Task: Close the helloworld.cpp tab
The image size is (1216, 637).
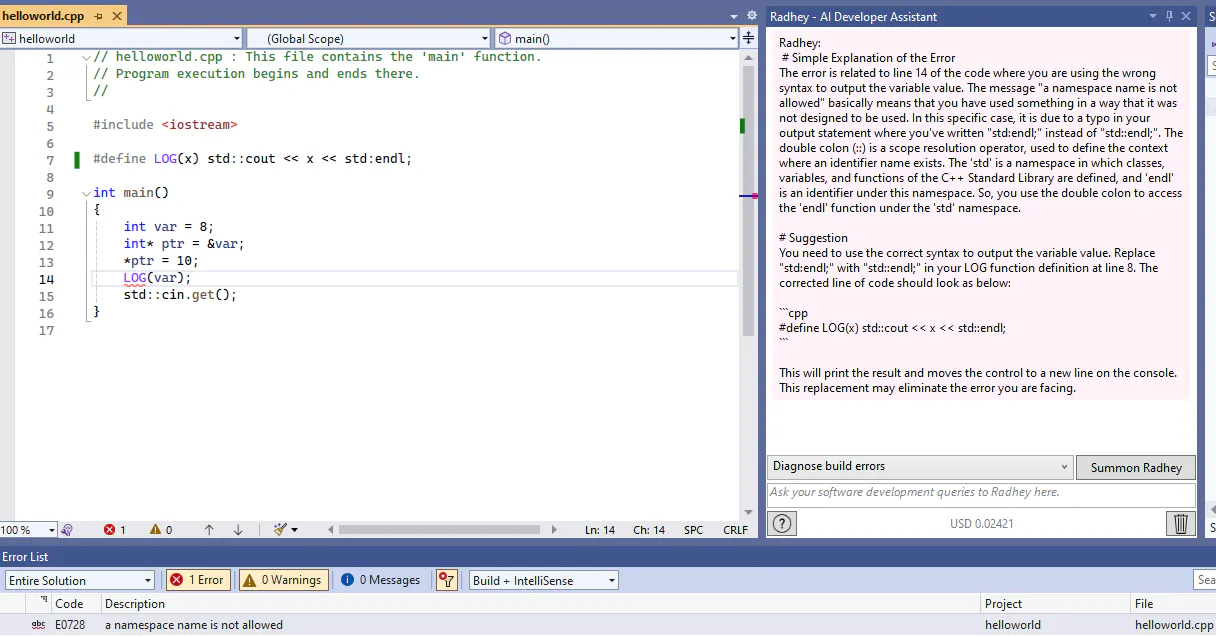Action: (x=117, y=17)
